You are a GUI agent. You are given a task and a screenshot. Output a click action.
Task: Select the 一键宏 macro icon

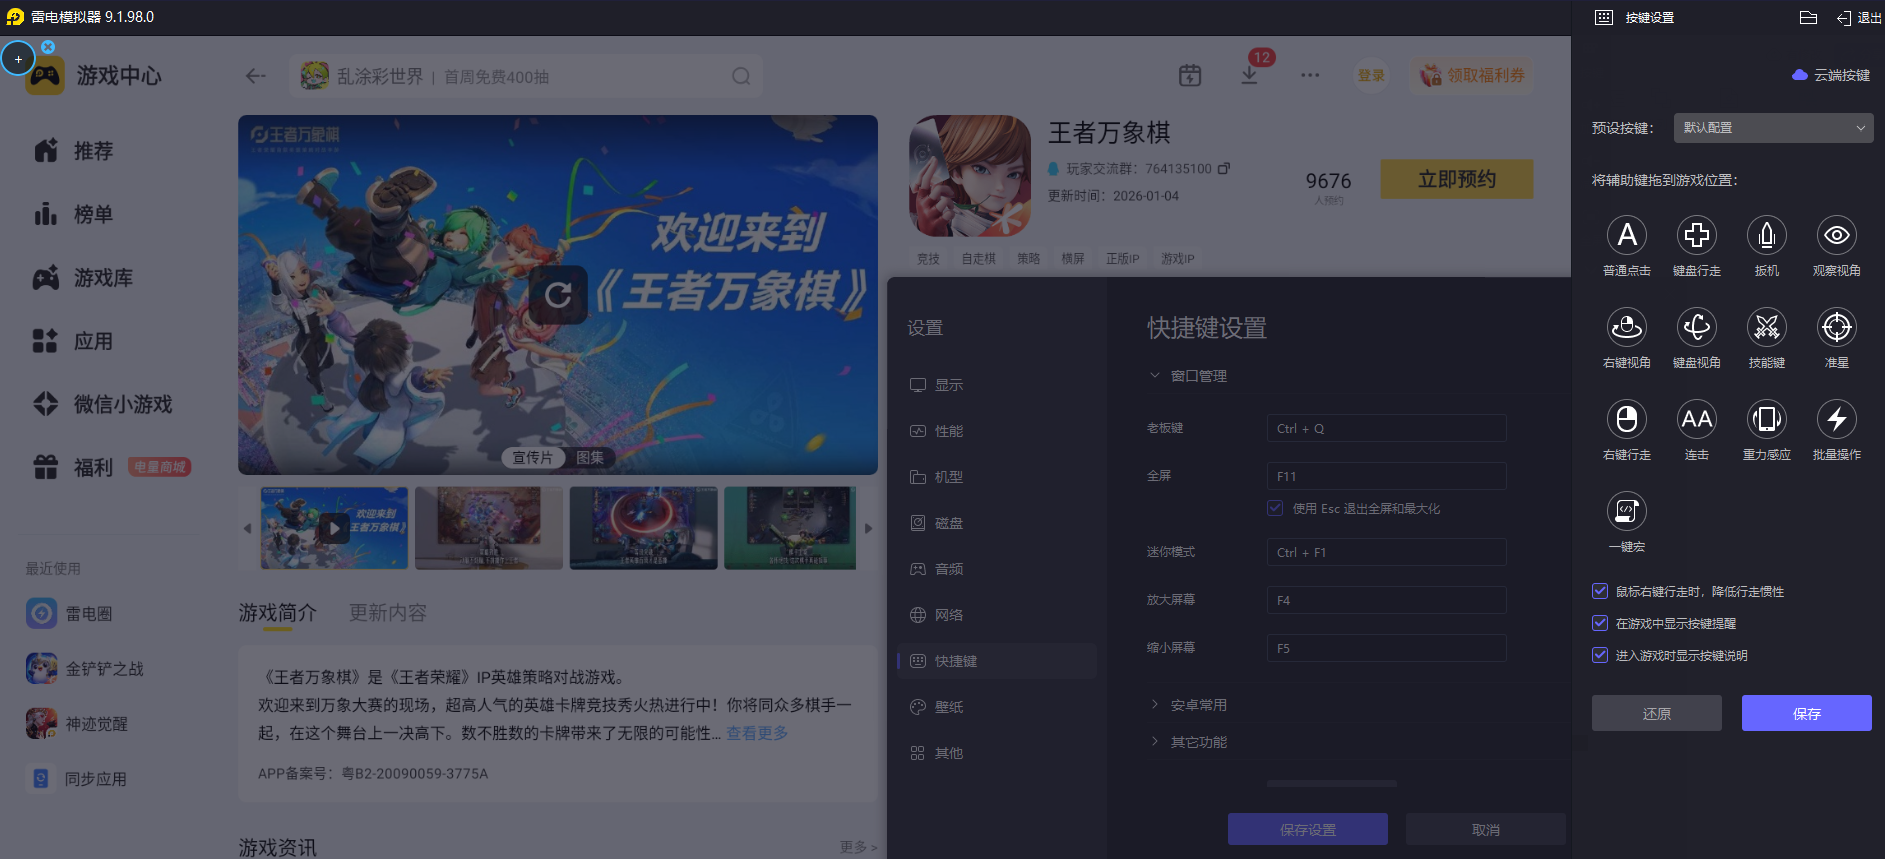(x=1627, y=511)
